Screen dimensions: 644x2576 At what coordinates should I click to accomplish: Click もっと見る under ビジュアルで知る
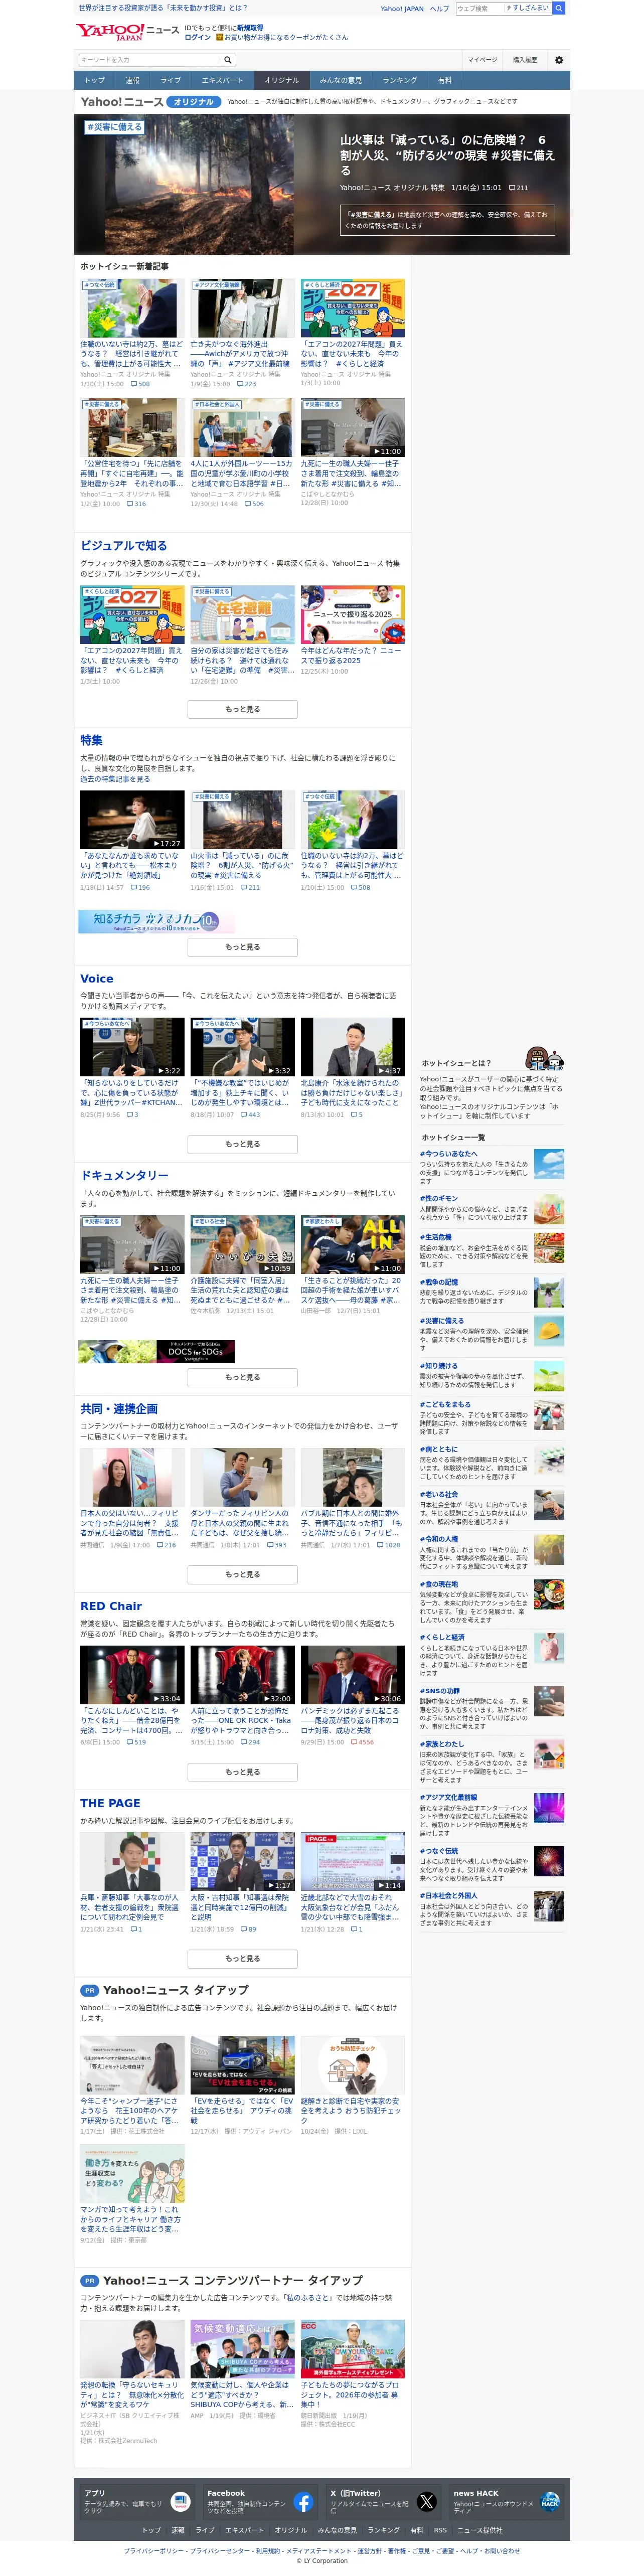tap(243, 709)
